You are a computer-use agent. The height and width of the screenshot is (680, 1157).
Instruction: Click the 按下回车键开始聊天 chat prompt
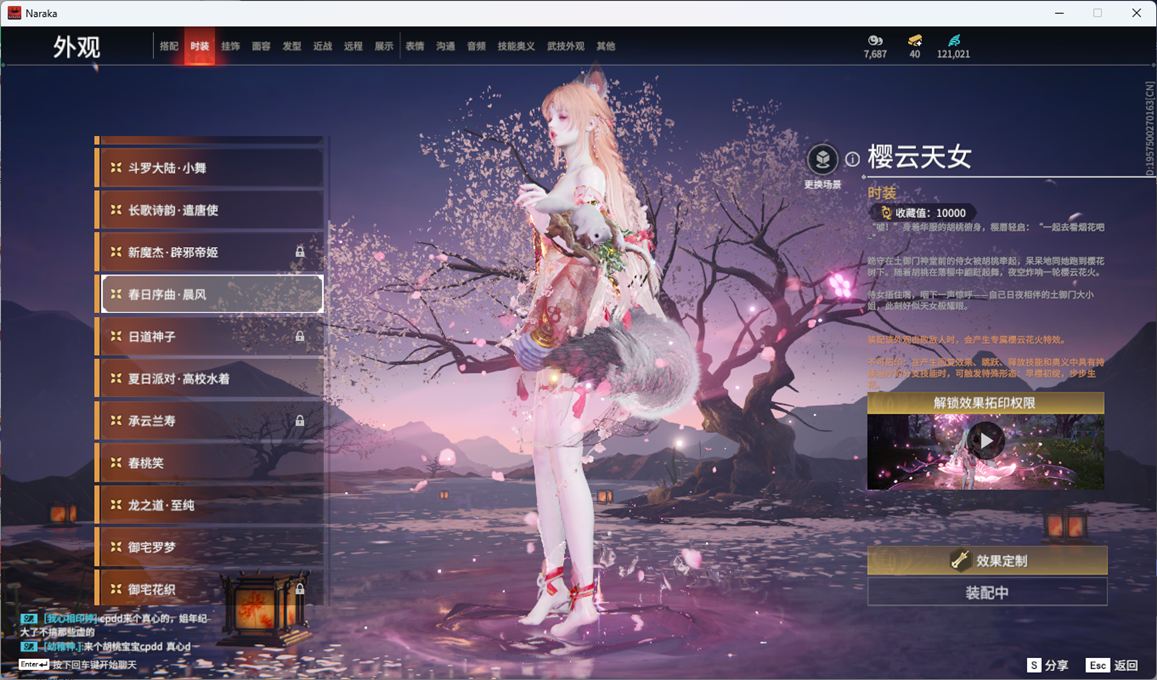(x=94, y=665)
